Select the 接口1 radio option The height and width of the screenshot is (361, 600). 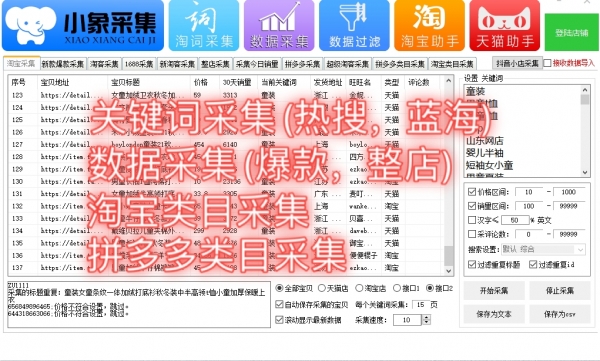tap(397, 288)
